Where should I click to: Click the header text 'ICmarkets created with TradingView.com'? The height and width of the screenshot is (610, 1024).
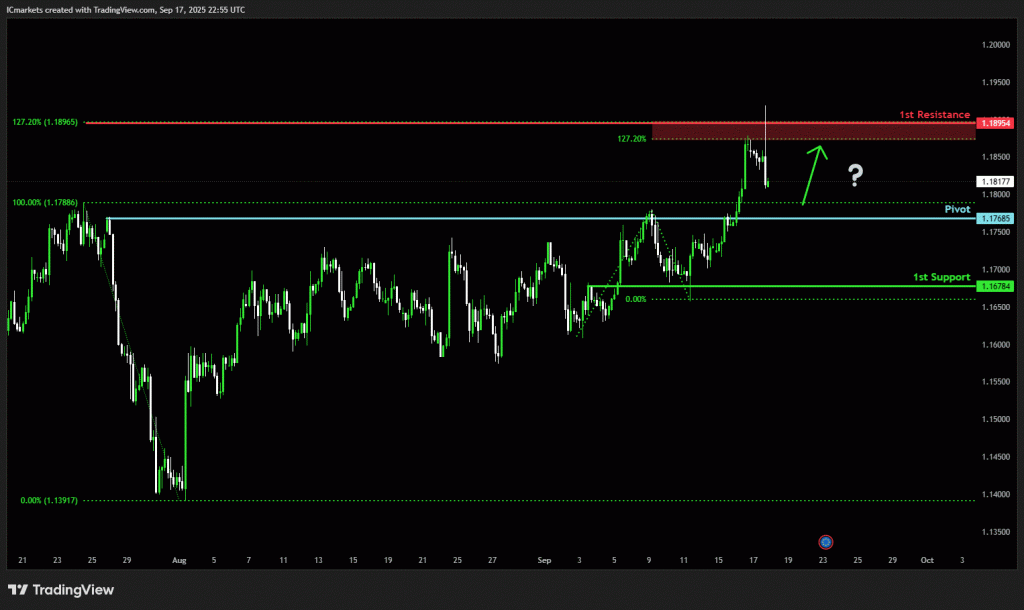80,10
